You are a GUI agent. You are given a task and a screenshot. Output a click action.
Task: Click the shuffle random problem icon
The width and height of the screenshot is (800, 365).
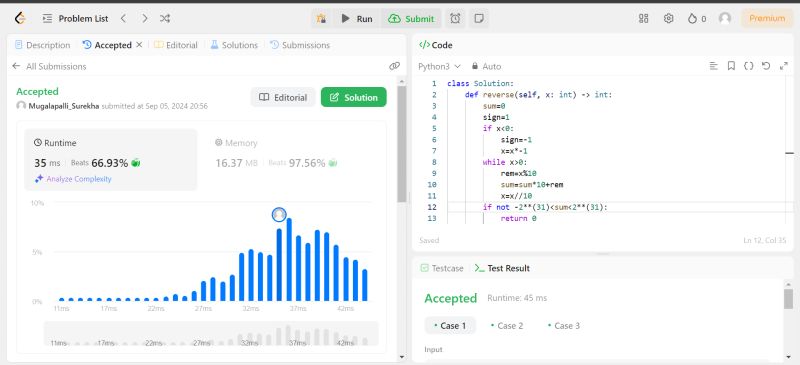[x=164, y=19]
